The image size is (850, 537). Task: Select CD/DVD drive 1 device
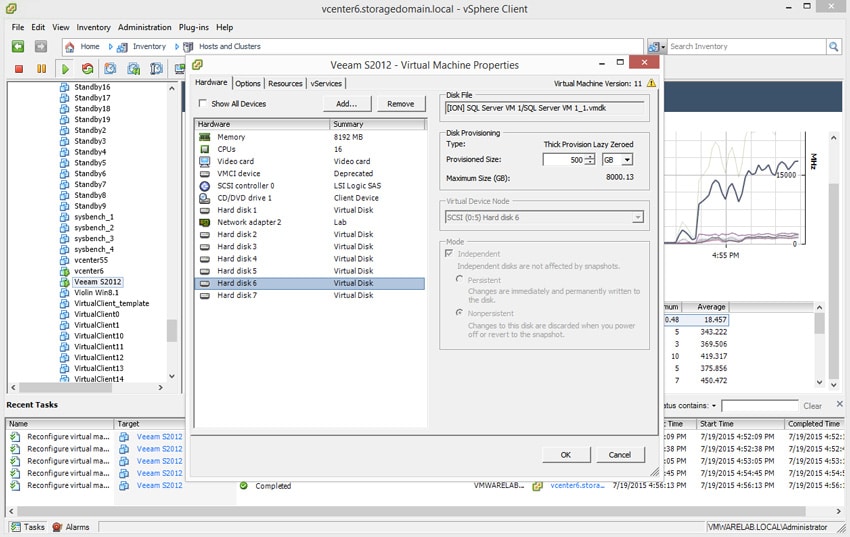309,198
